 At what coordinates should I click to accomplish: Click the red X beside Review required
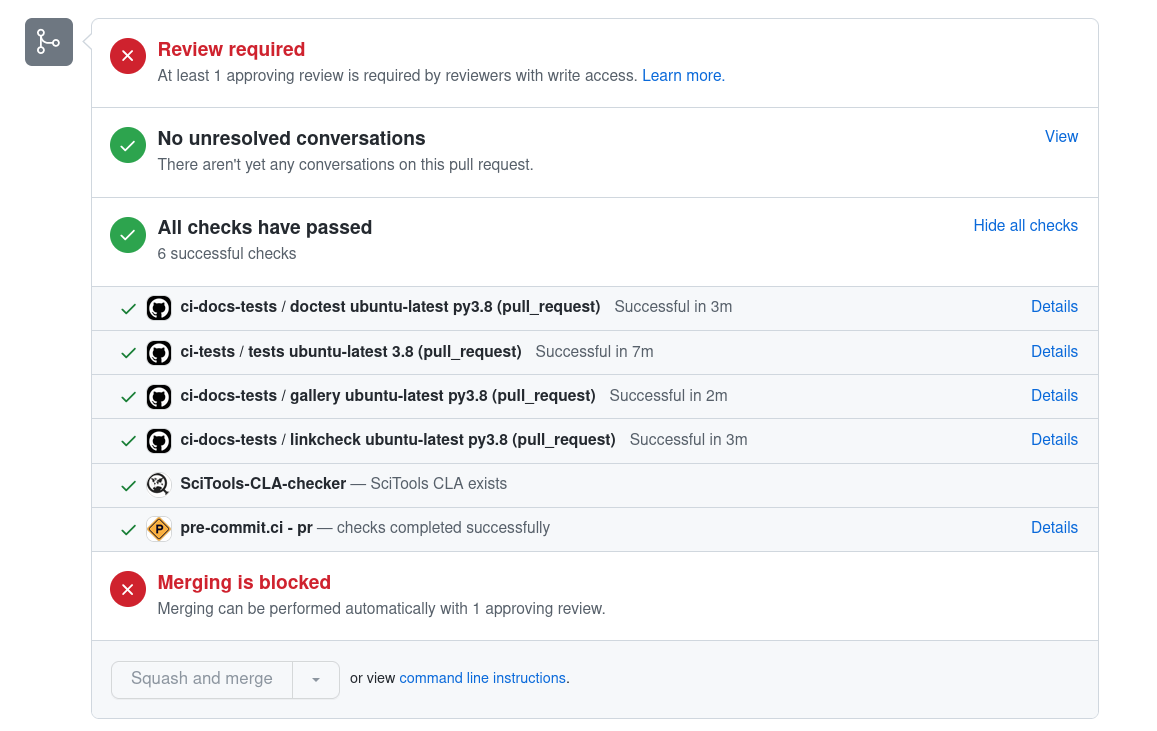(x=127, y=56)
